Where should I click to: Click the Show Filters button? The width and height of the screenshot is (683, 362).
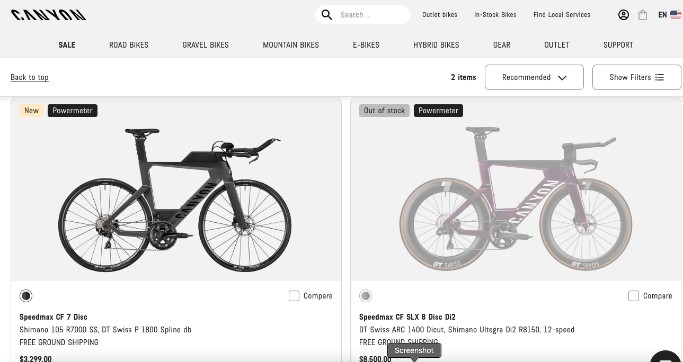click(636, 77)
